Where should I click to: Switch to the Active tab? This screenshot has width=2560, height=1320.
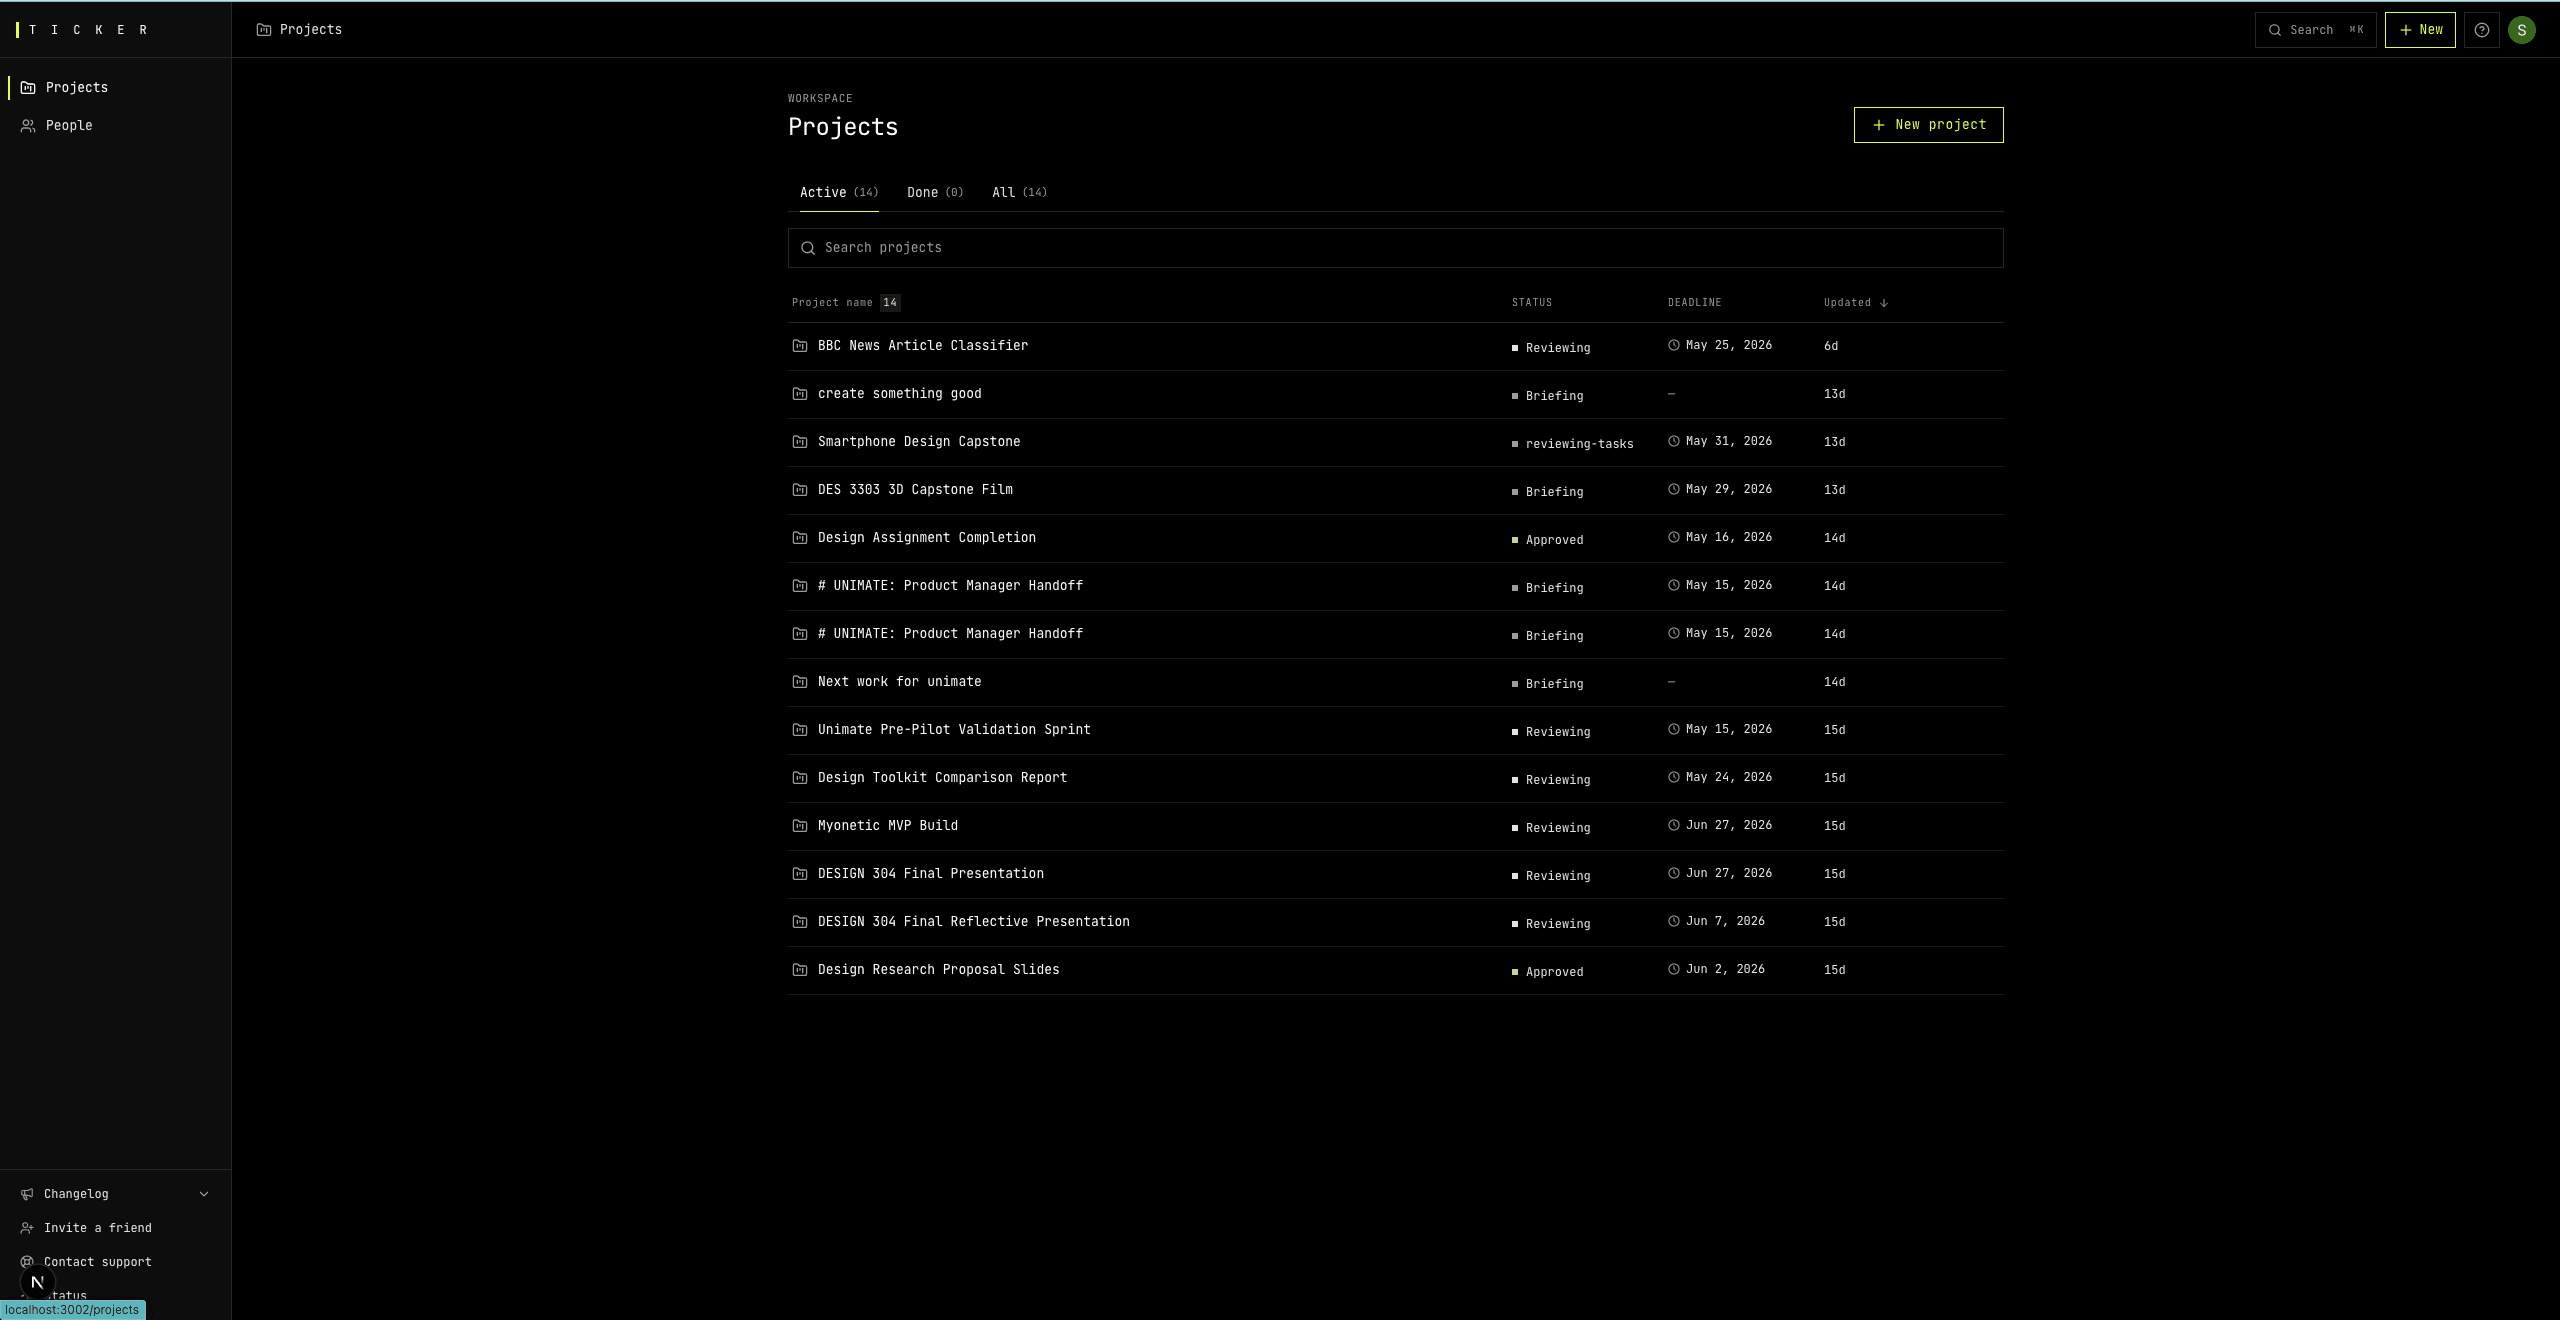[x=838, y=193]
